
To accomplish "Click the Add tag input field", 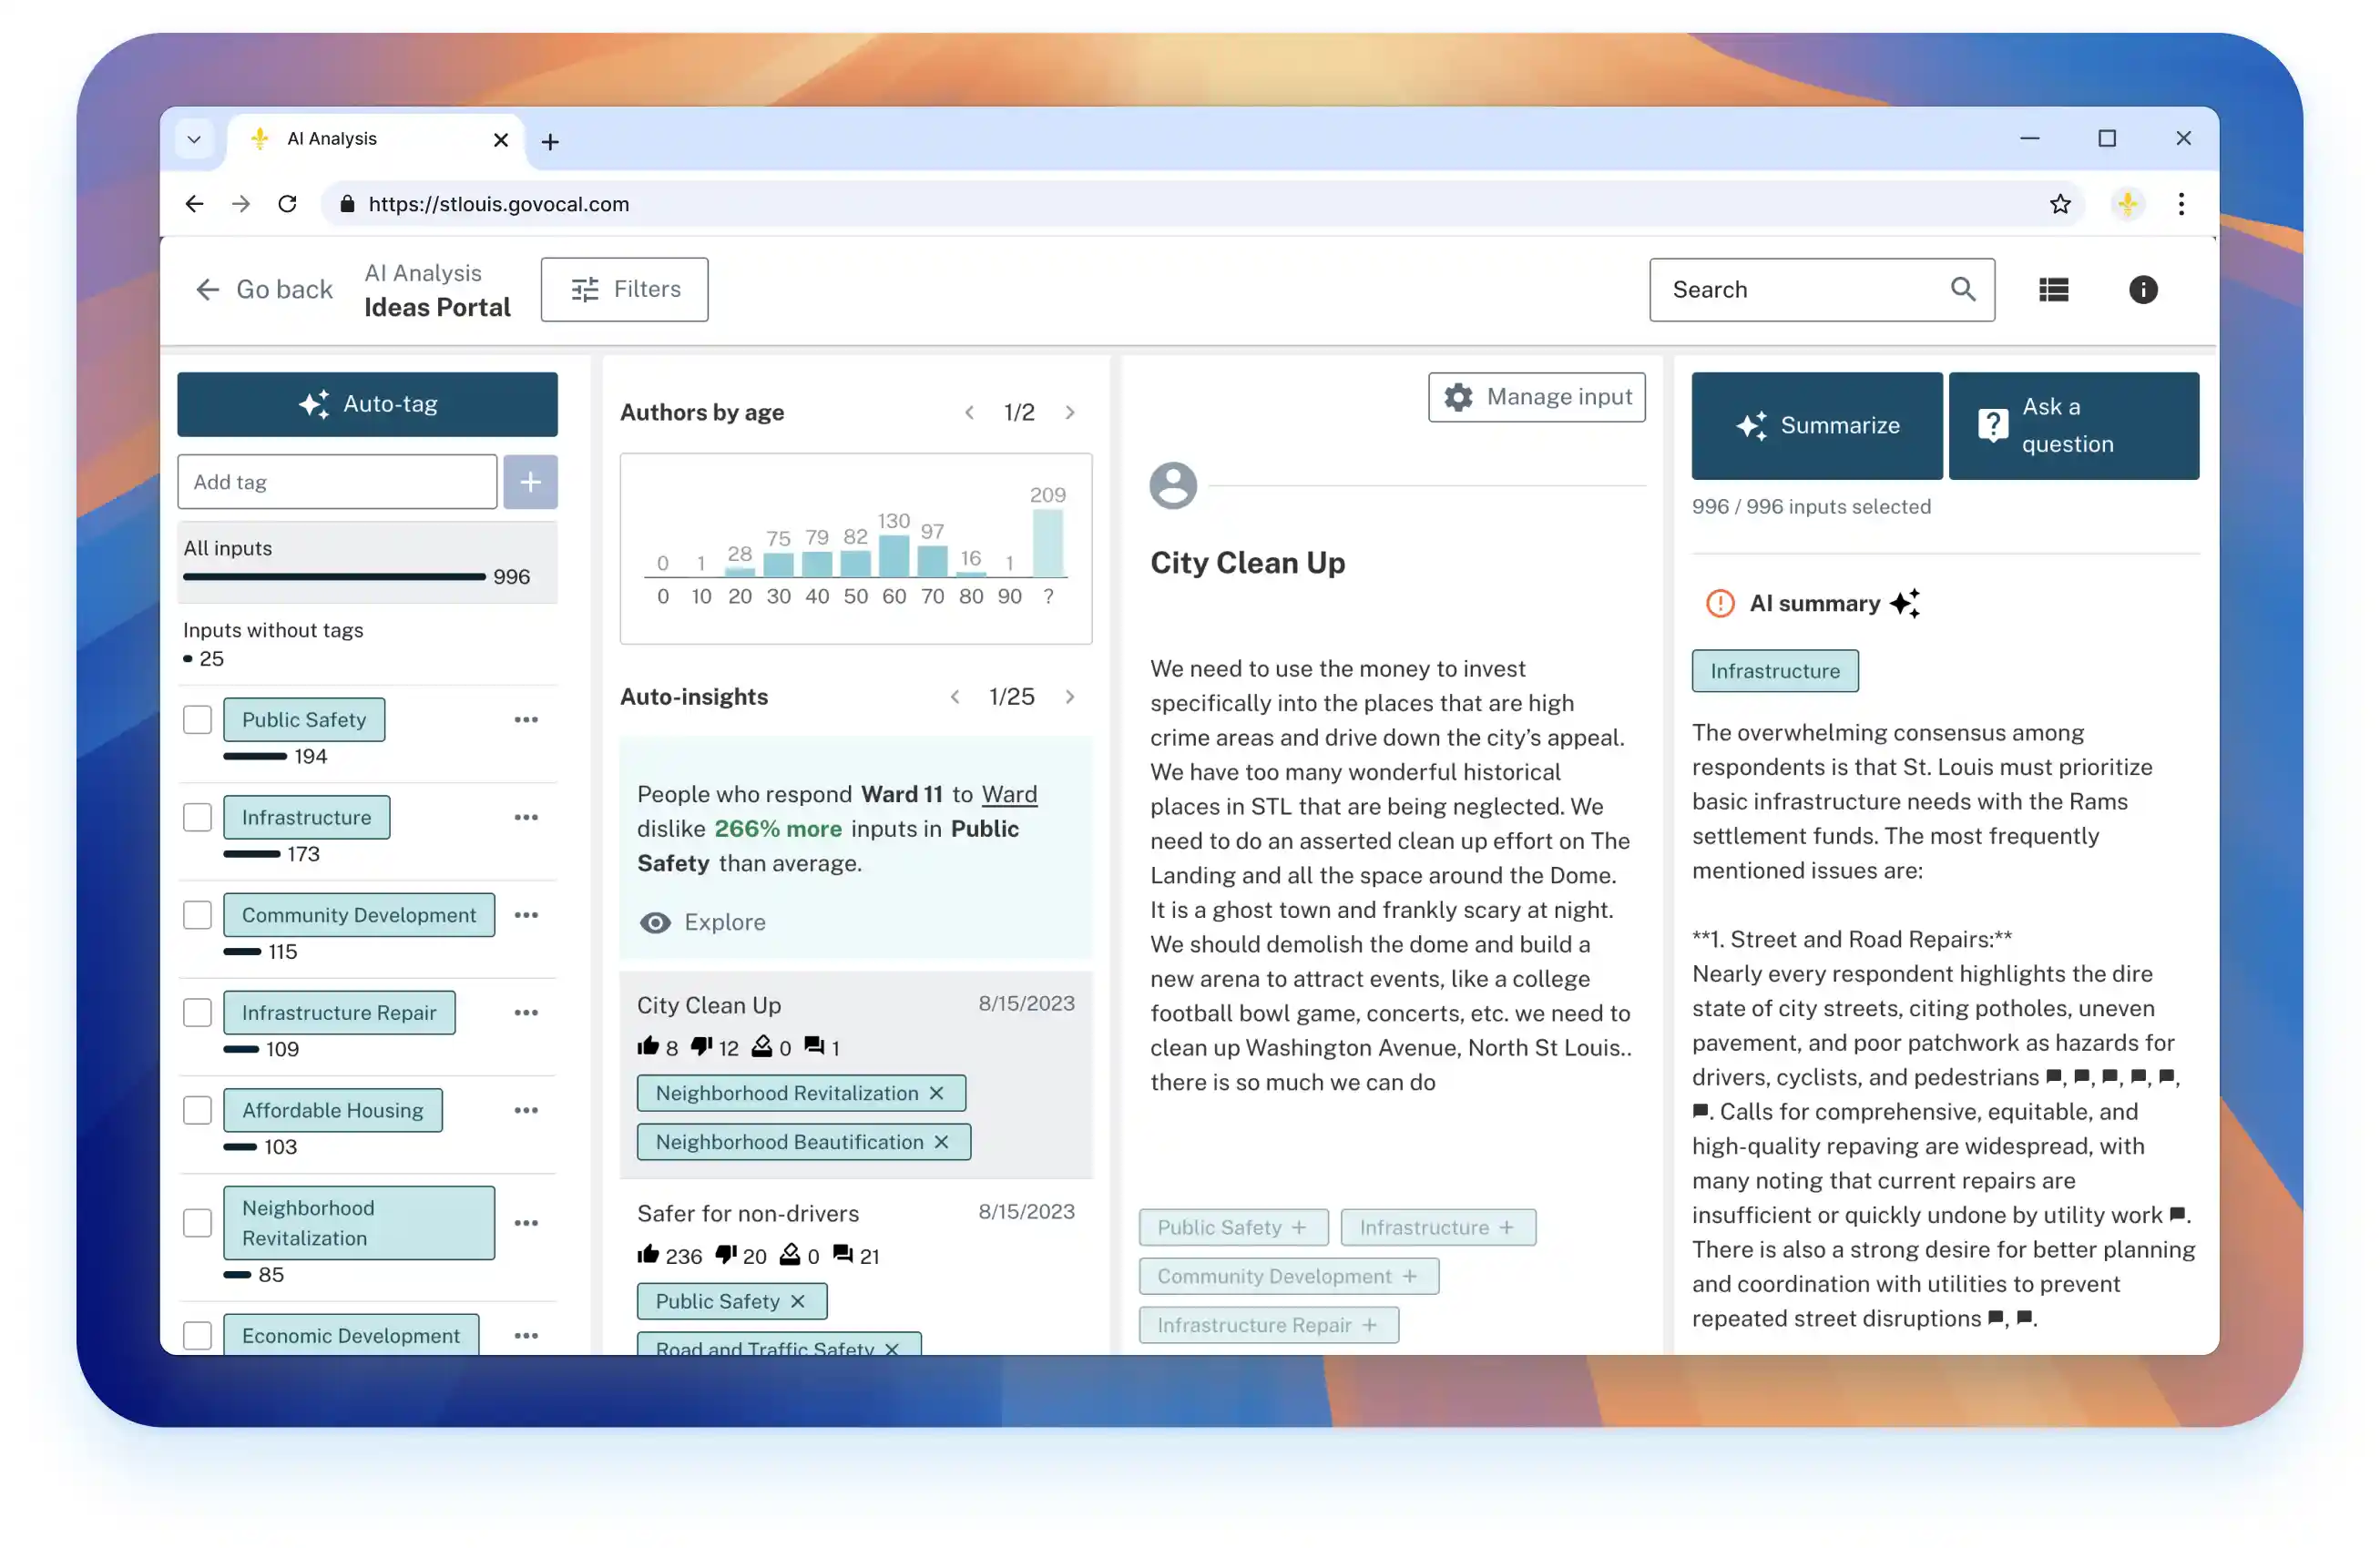I will point(337,482).
